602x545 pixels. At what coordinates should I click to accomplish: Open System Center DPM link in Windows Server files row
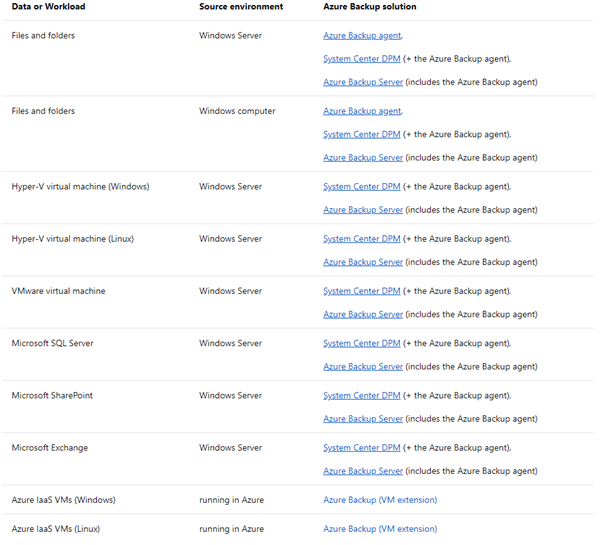[362, 59]
